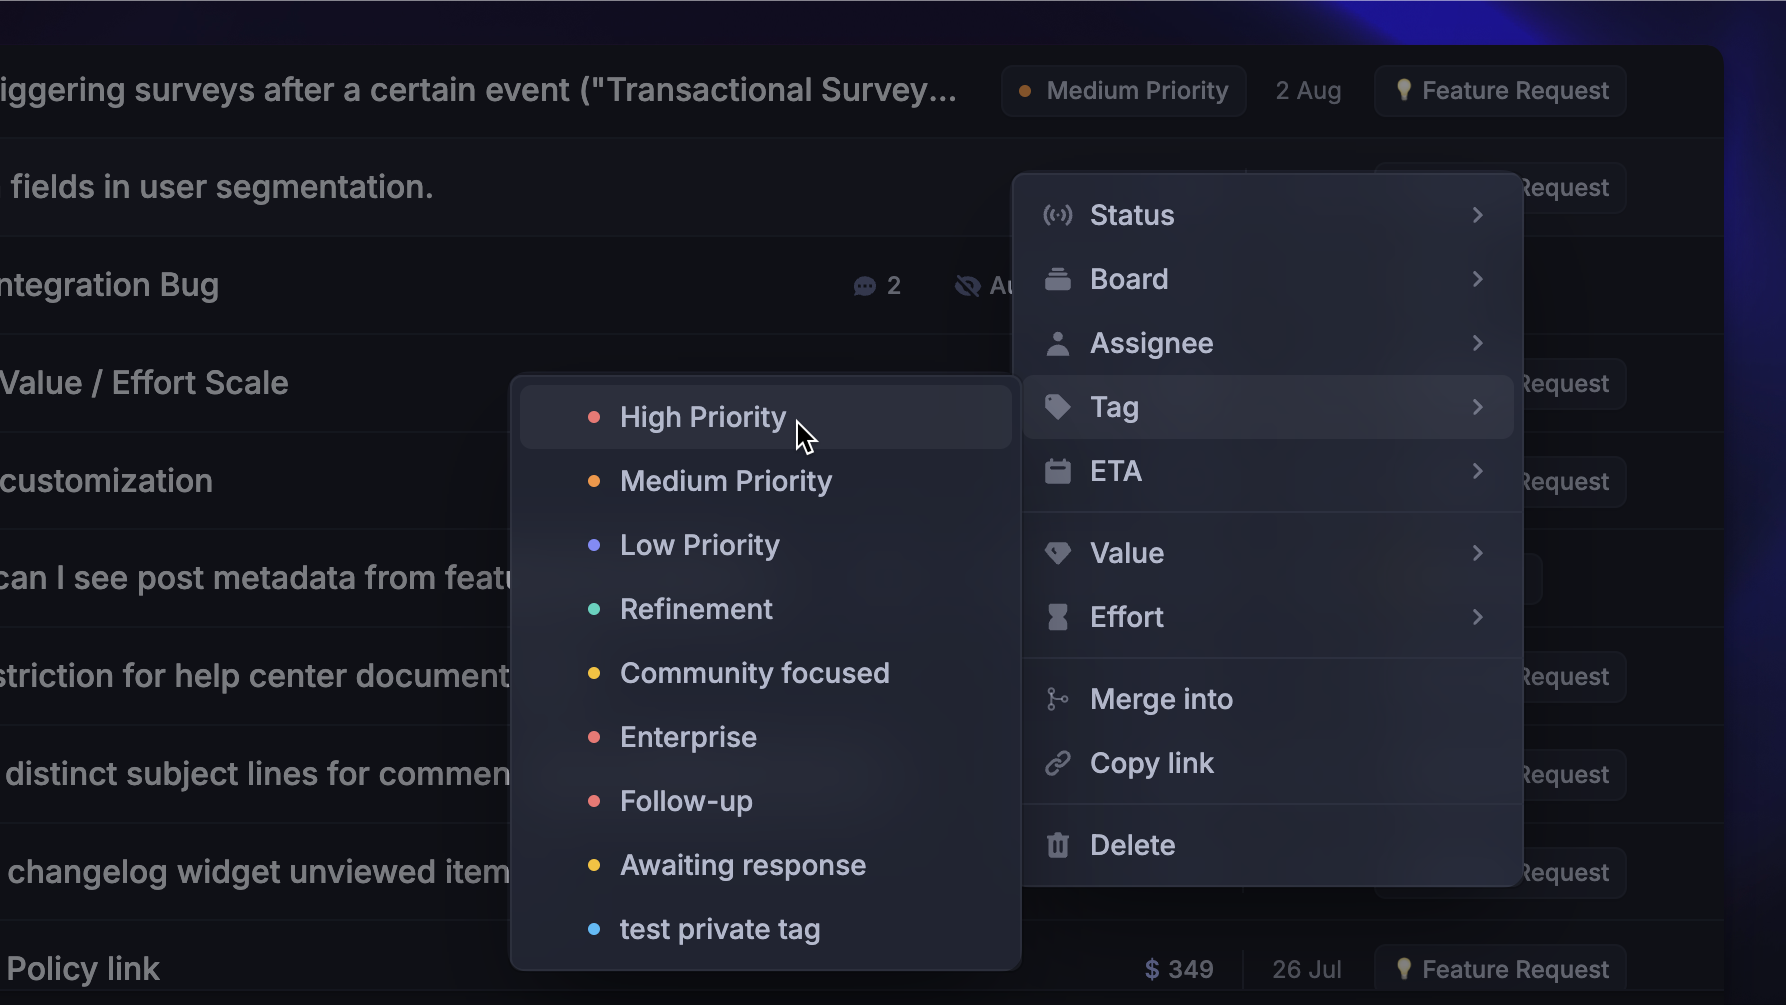Screen dimensions: 1786x1005
Task: Click the ETA calendar icon
Action: [1057, 471]
